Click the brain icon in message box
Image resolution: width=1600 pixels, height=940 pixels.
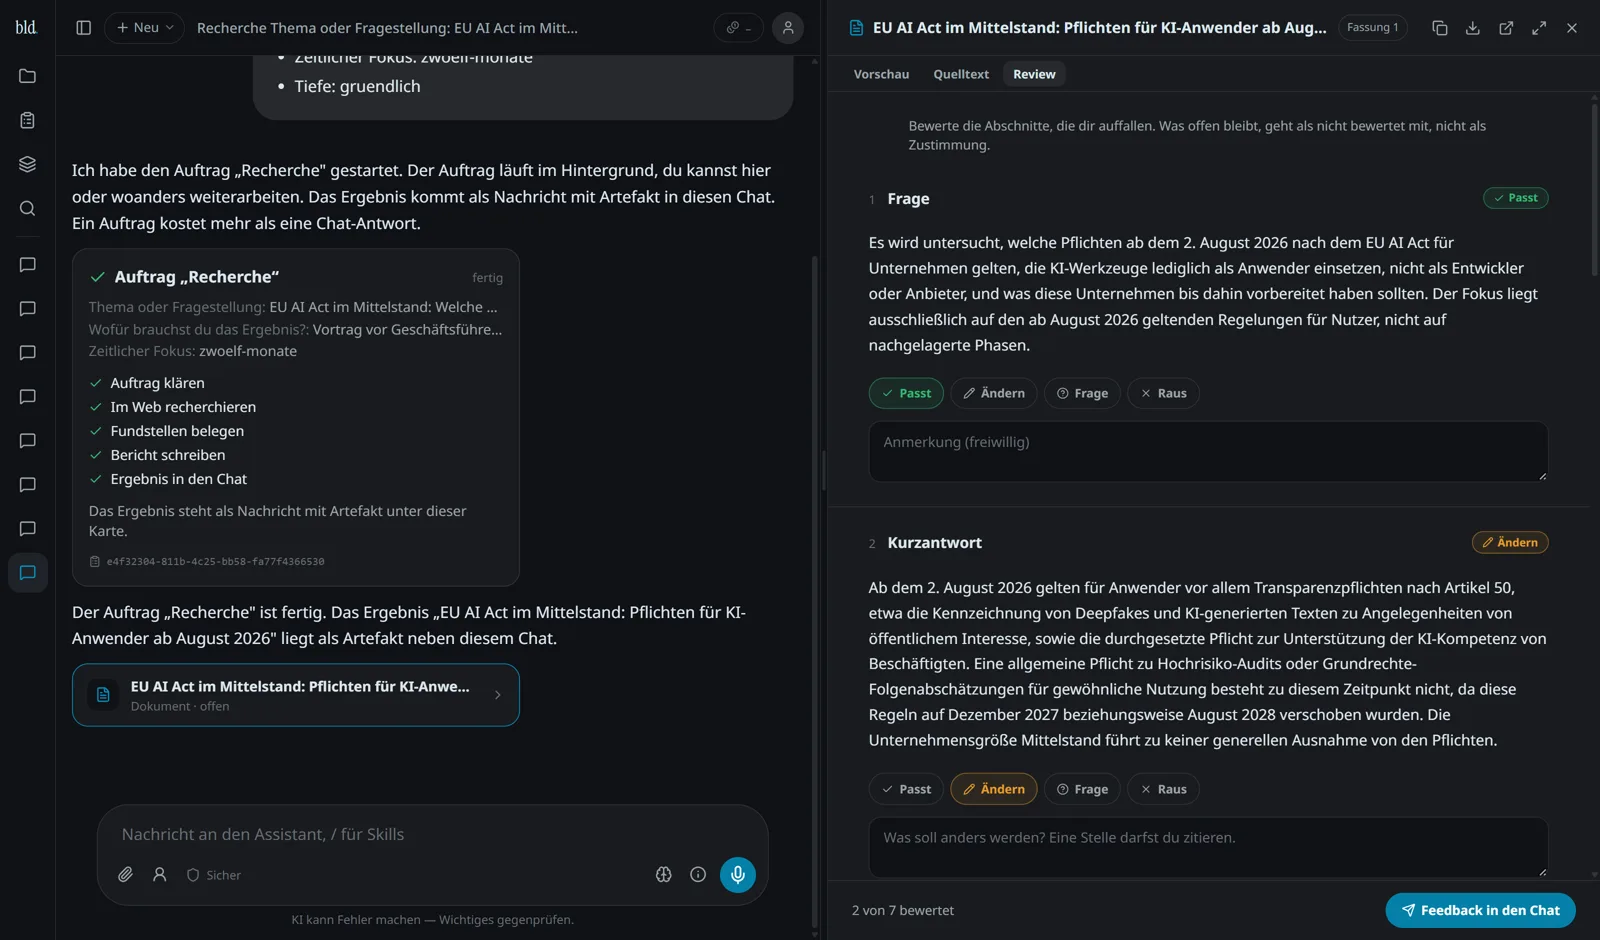(664, 875)
